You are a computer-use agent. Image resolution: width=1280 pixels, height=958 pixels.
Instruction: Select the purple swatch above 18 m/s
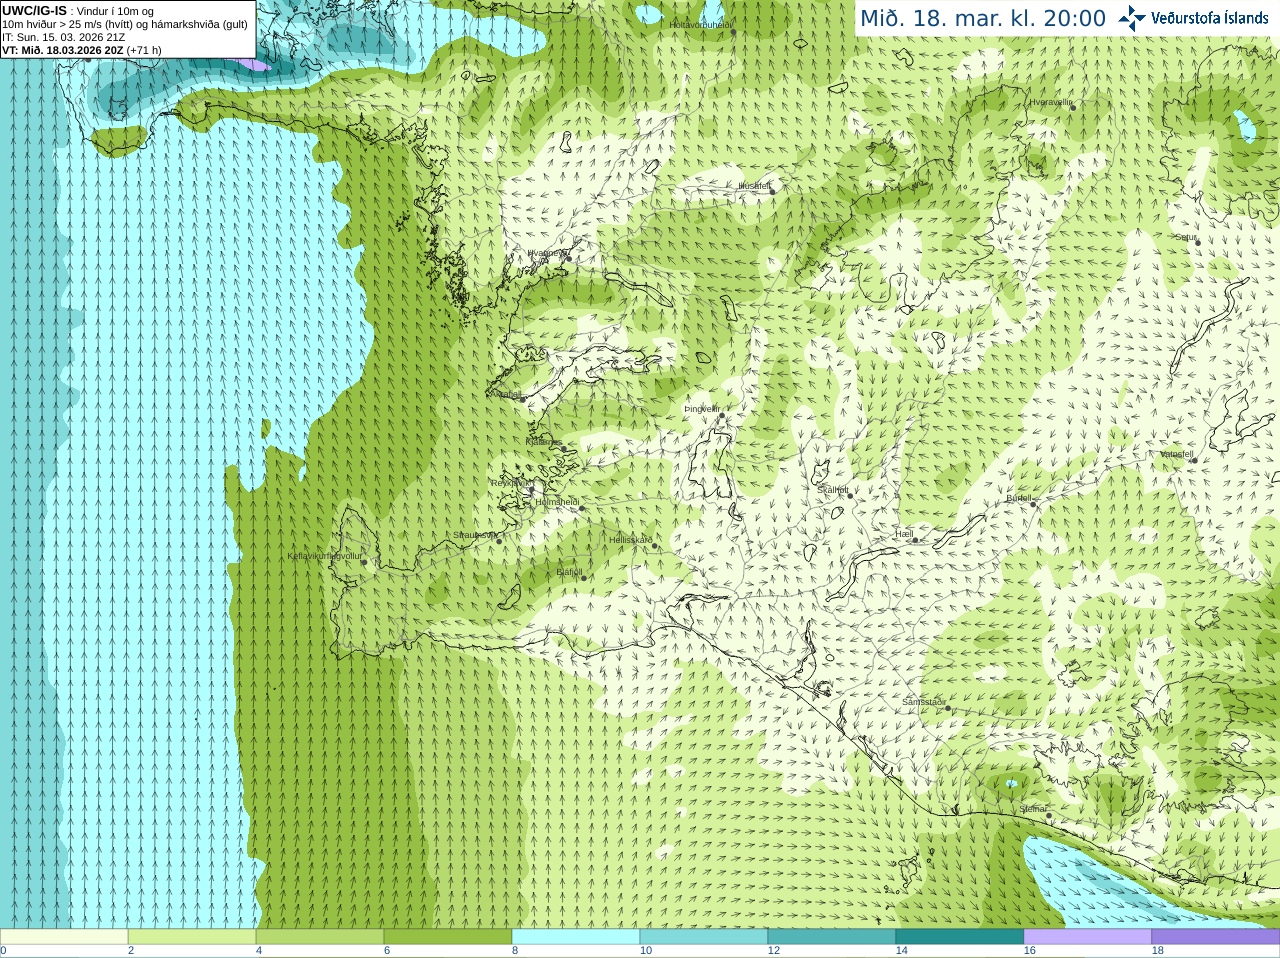[x=1216, y=937]
